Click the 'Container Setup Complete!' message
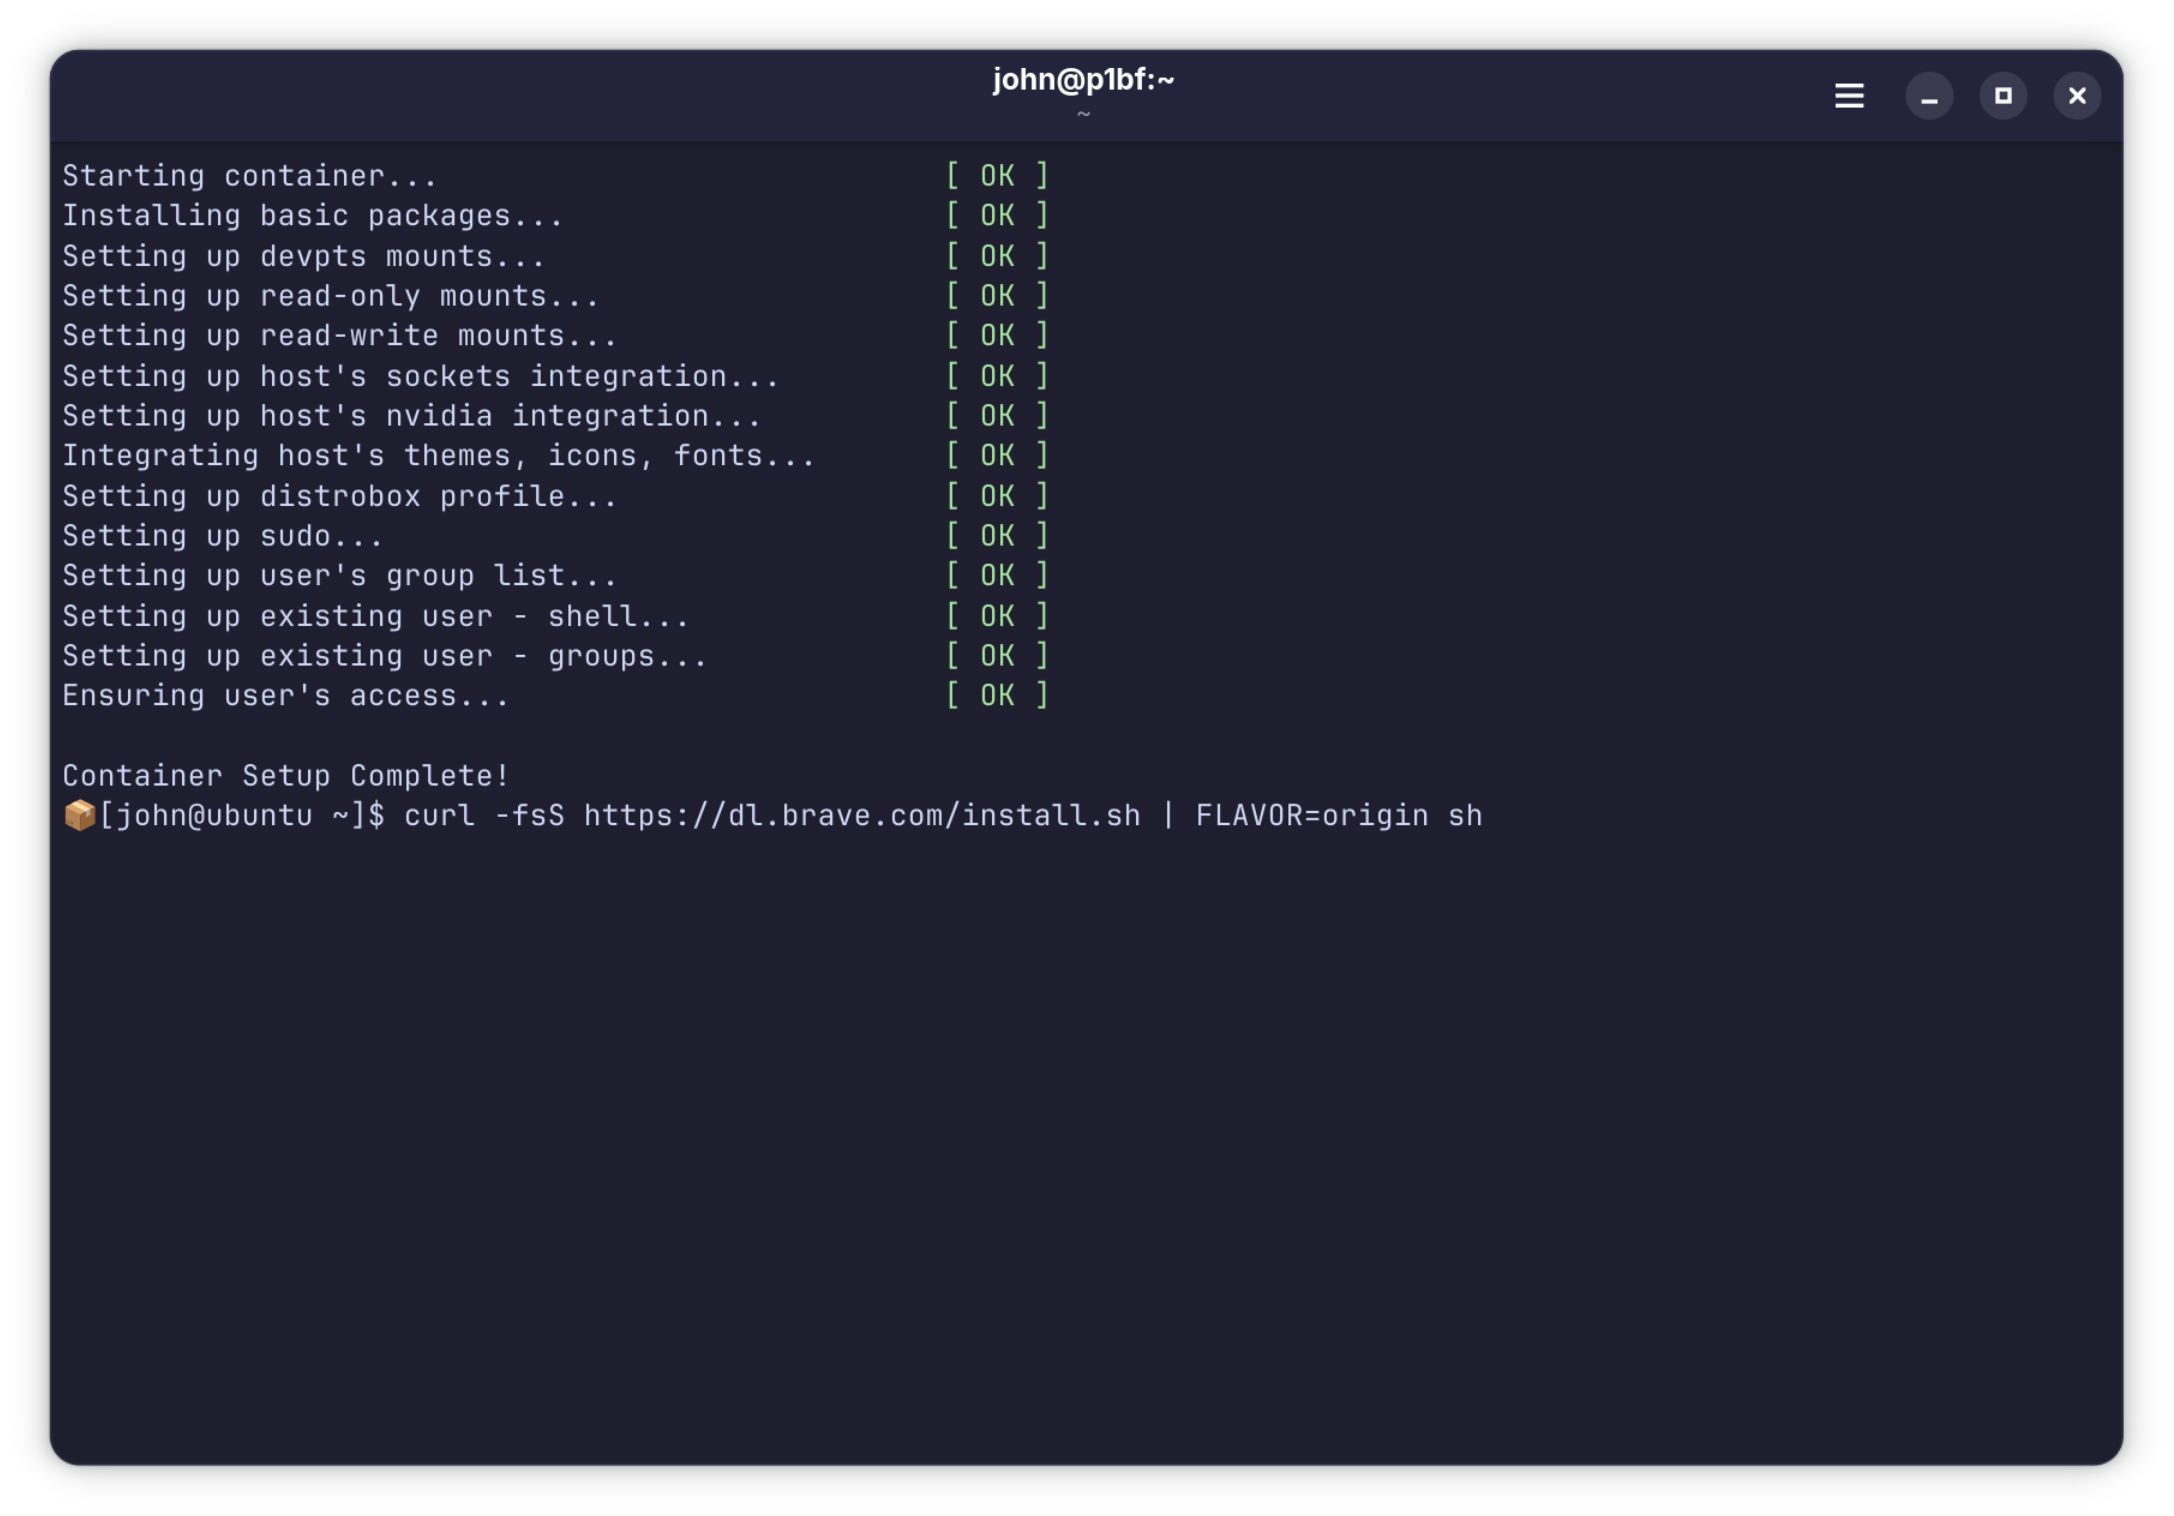 [286, 776]
